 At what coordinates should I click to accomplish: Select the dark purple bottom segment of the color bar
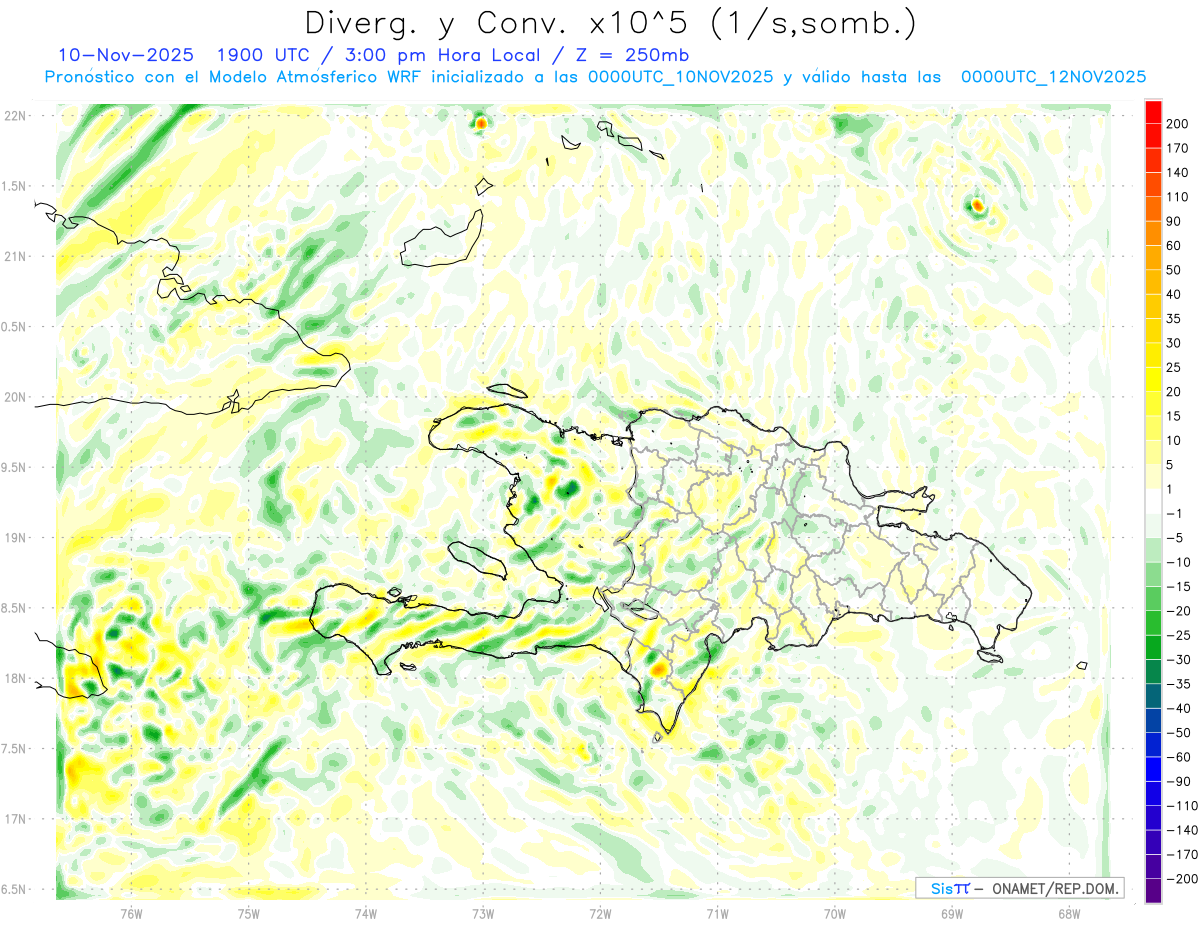[x=1153, y=892]
